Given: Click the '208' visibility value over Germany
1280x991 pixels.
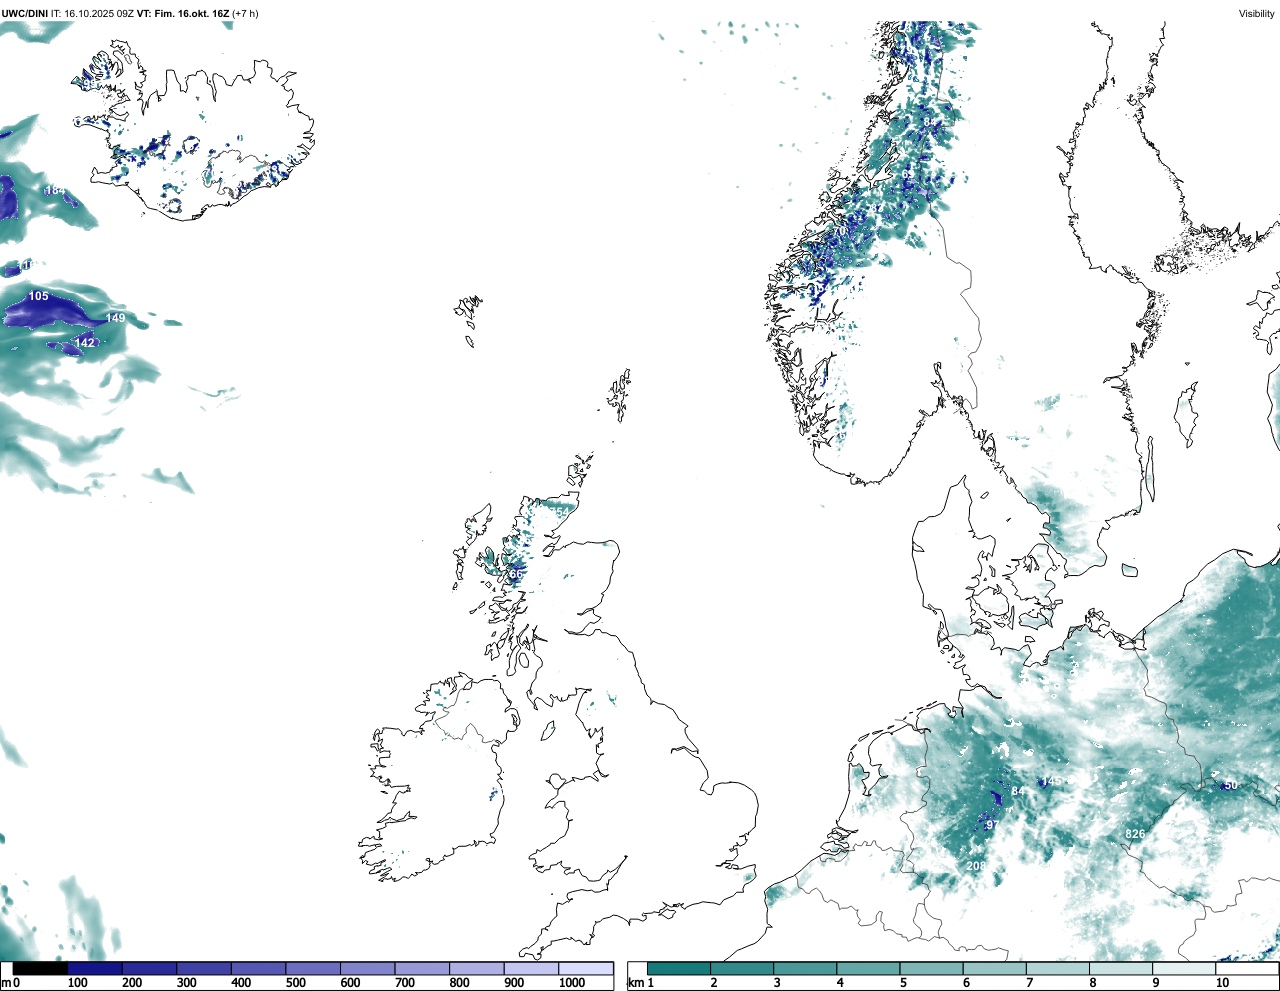Looking at the screenshot, I should [x=976, y=865].
